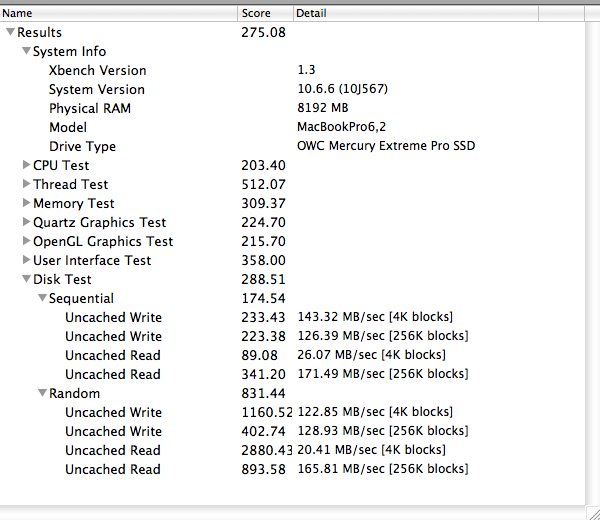Click the Sequential score 174.54
The width and height of the screenshot is (600, 520).
[x=263, y=298]
